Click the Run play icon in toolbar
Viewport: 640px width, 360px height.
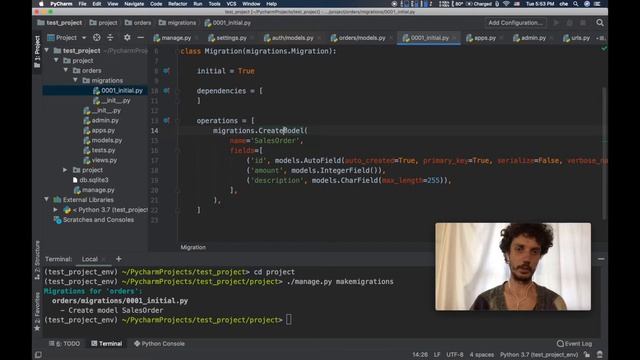[x=556, y=23]
